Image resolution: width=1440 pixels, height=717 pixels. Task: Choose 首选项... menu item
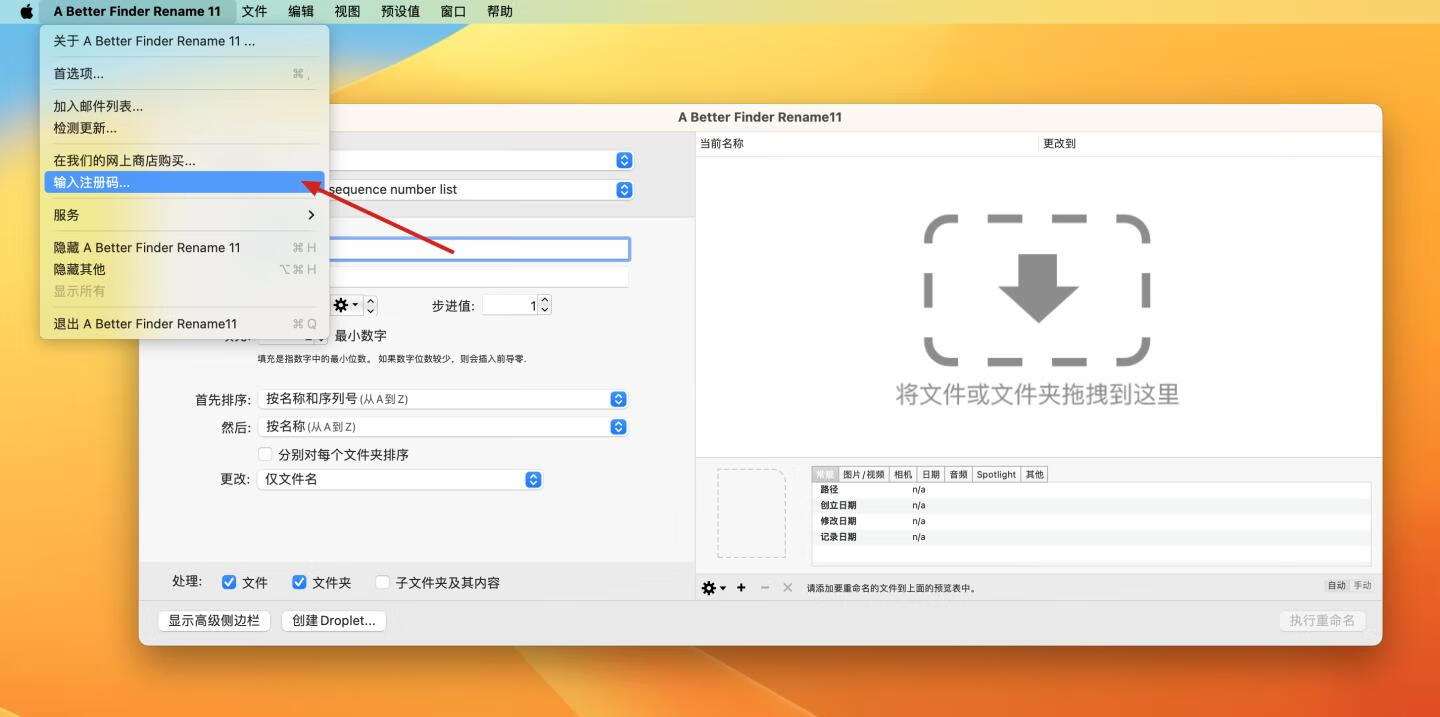click(x=184, y=74)
